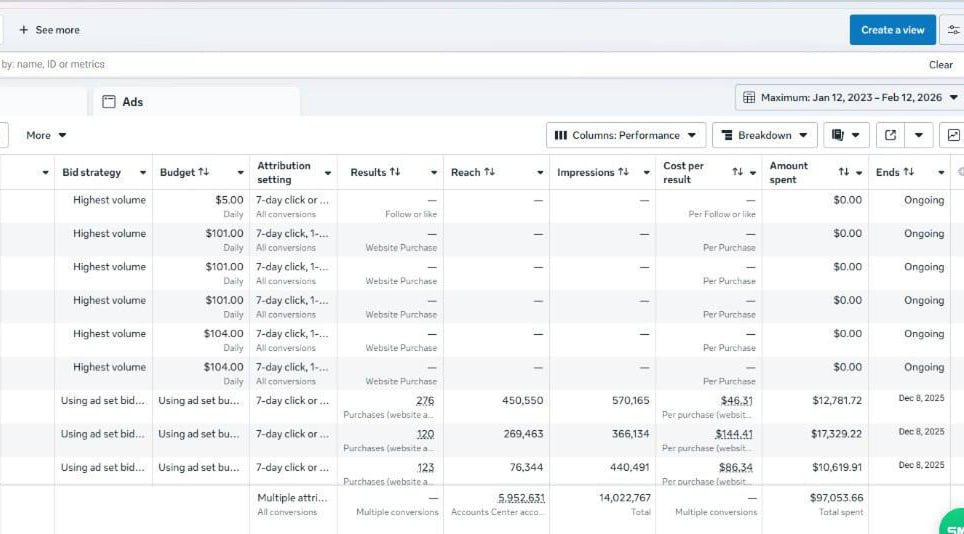Open the Breakdown dropdown
Image resolution: width=964 pixels, height=534 pixels.
coord(764,135)
